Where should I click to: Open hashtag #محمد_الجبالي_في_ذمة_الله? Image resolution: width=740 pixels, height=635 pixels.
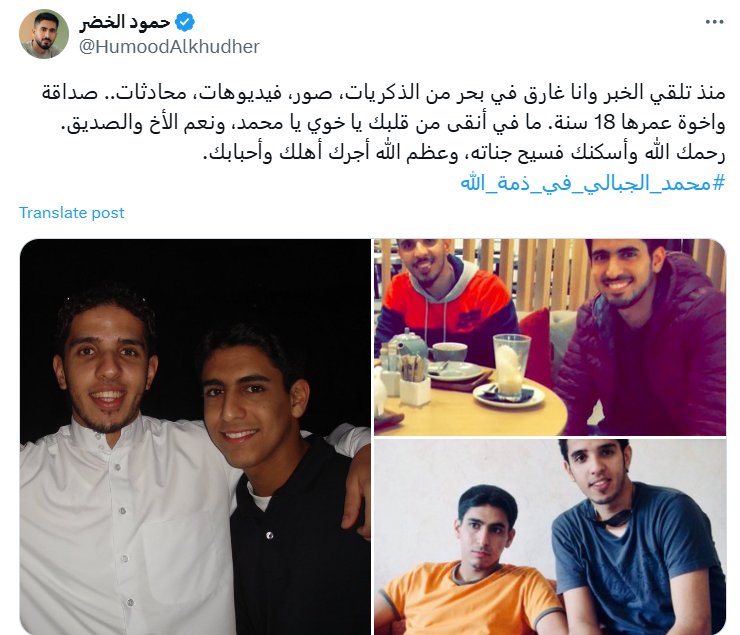(592, 183)
